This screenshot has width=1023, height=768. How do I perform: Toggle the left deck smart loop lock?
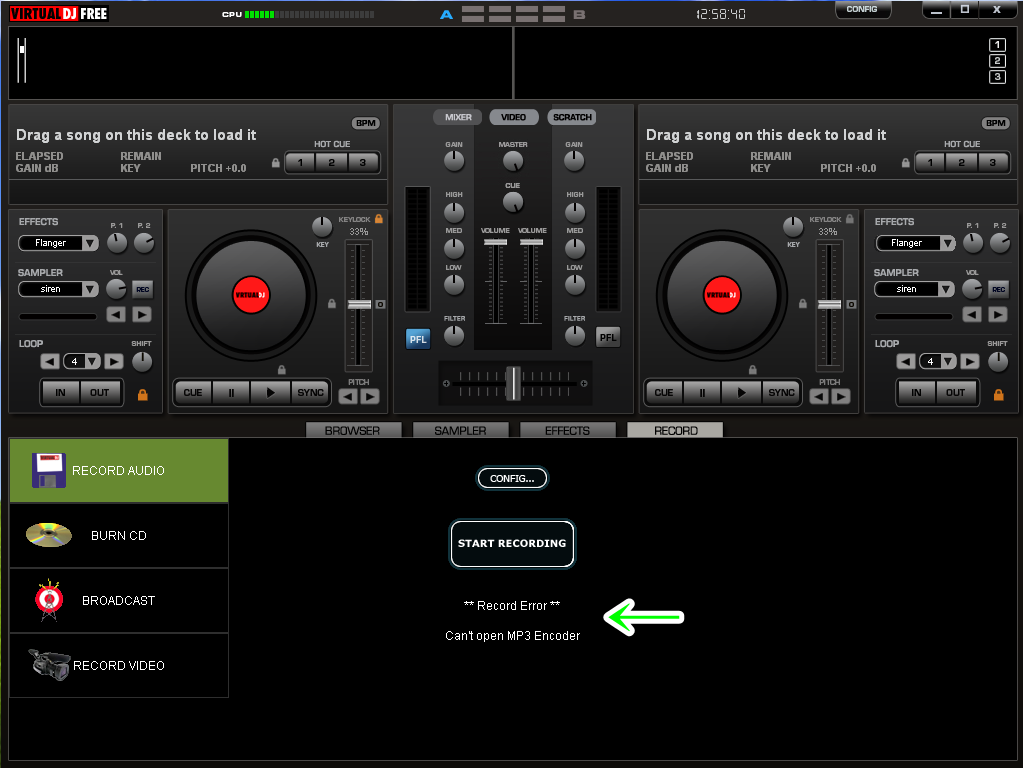point(142,395)
